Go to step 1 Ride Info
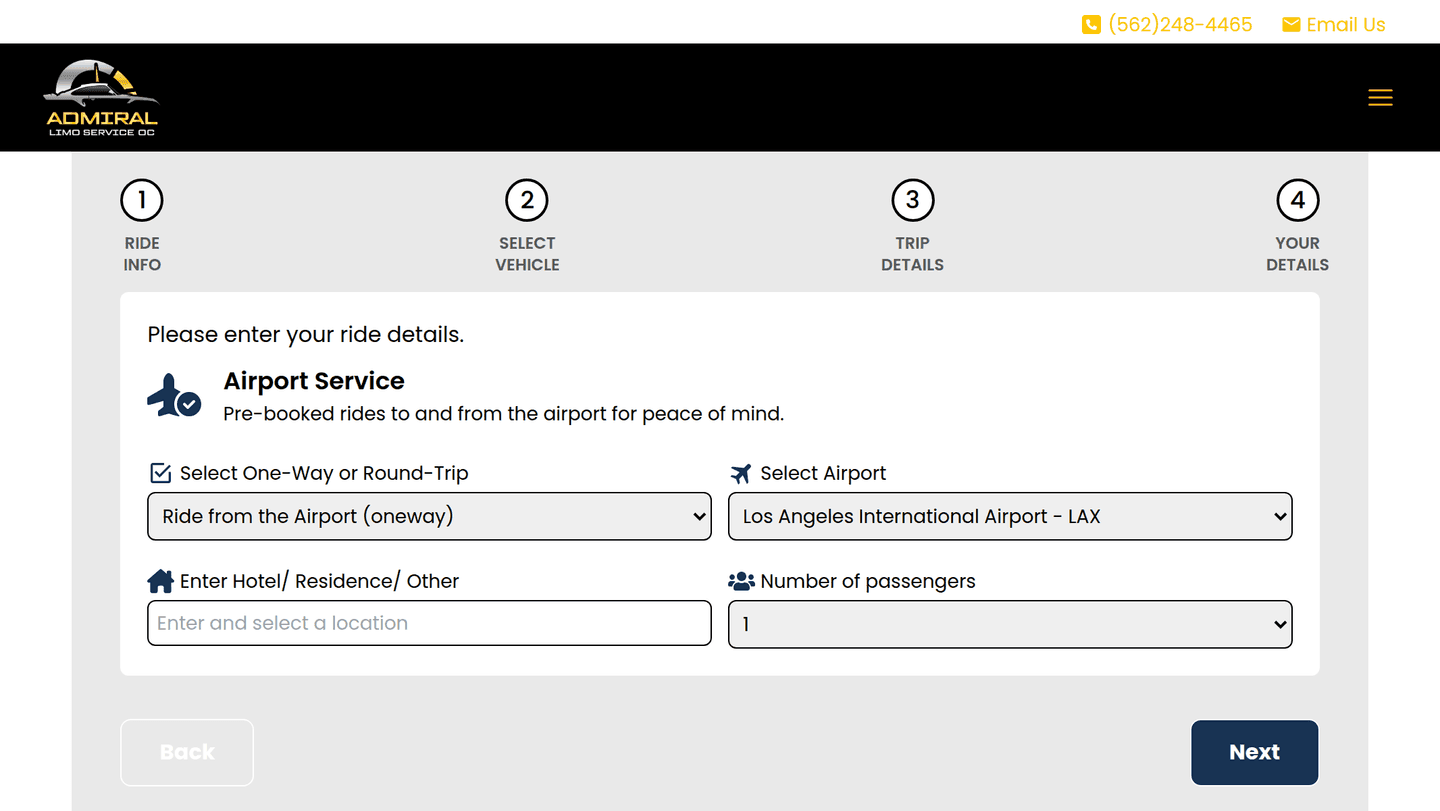This screenshot has height=811, width=1440. 142,226
